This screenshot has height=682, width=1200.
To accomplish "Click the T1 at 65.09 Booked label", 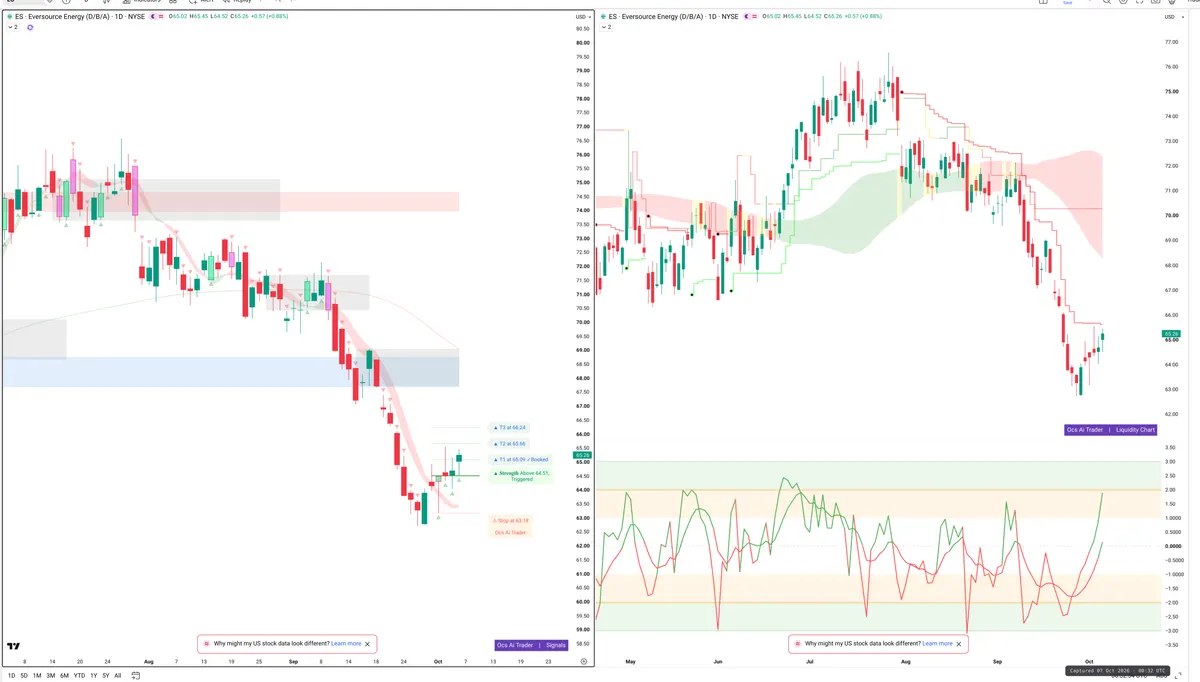I will [x=521, y=459].
